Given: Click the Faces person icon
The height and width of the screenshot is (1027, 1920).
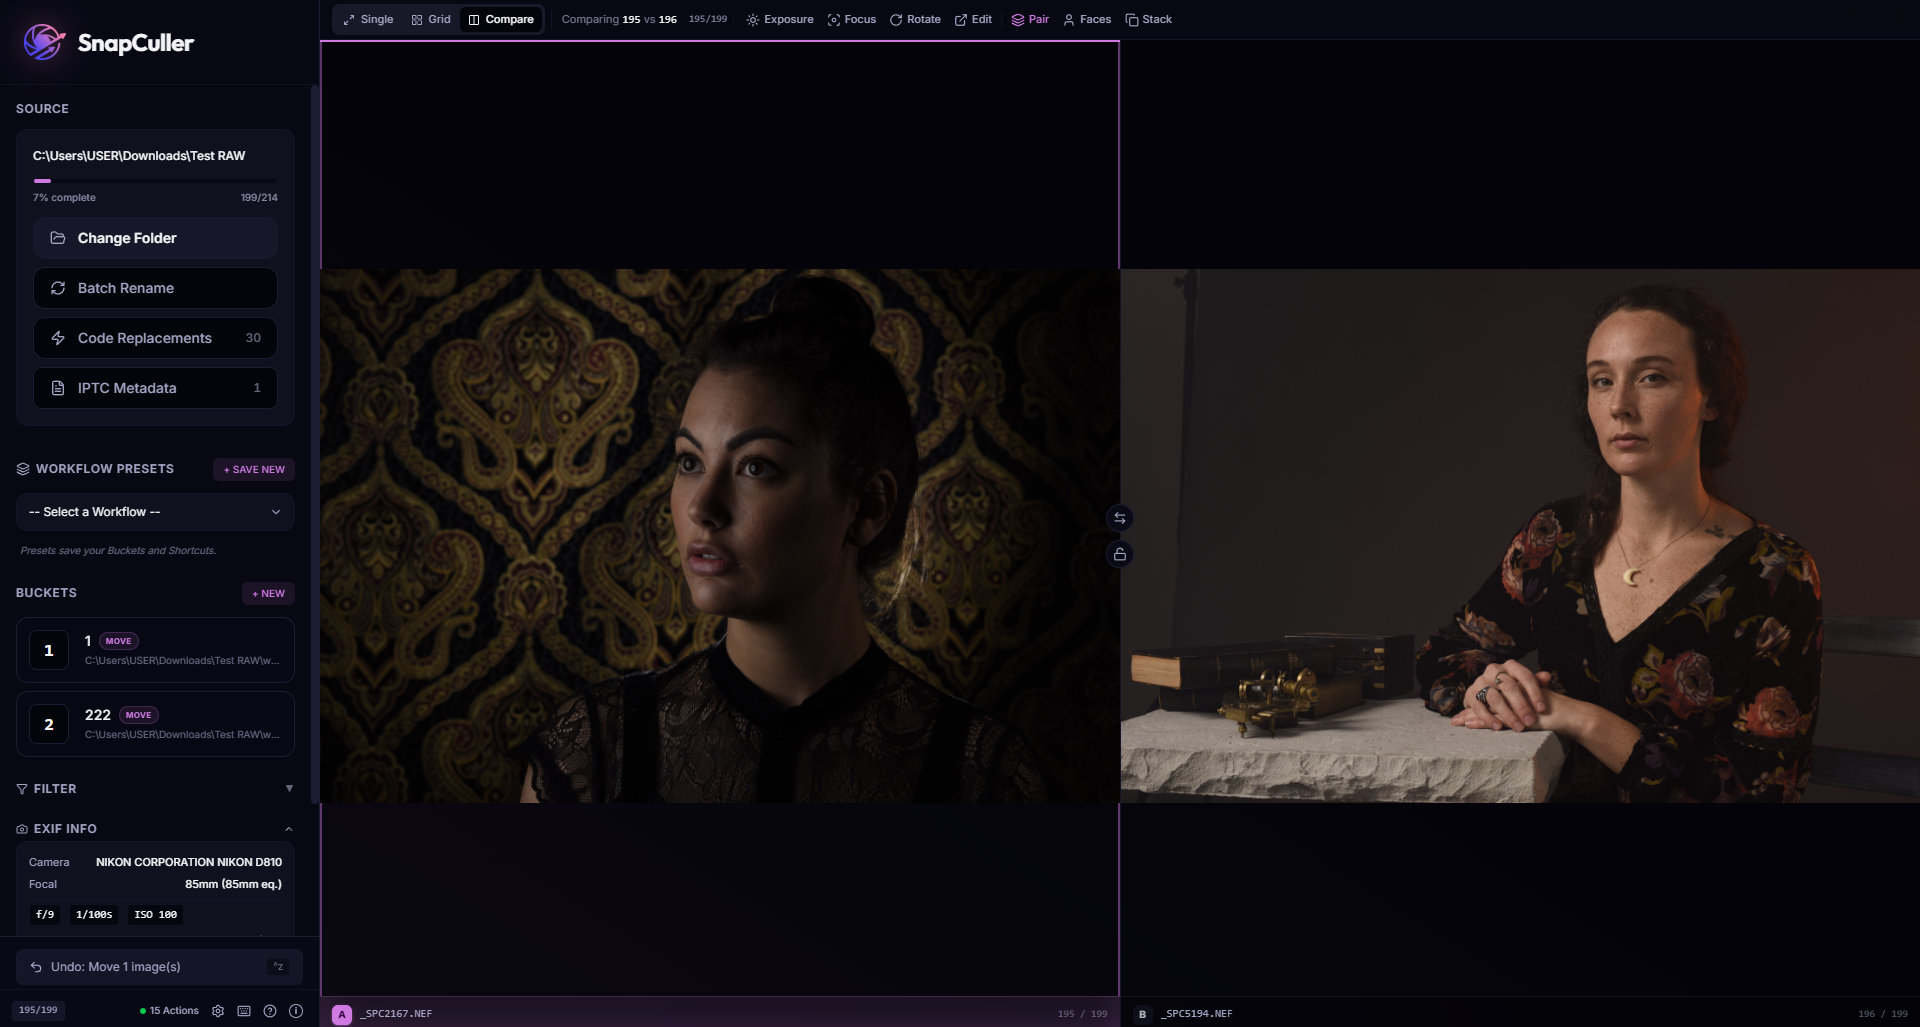Looking at the screenshot, I should (1069, 20).
